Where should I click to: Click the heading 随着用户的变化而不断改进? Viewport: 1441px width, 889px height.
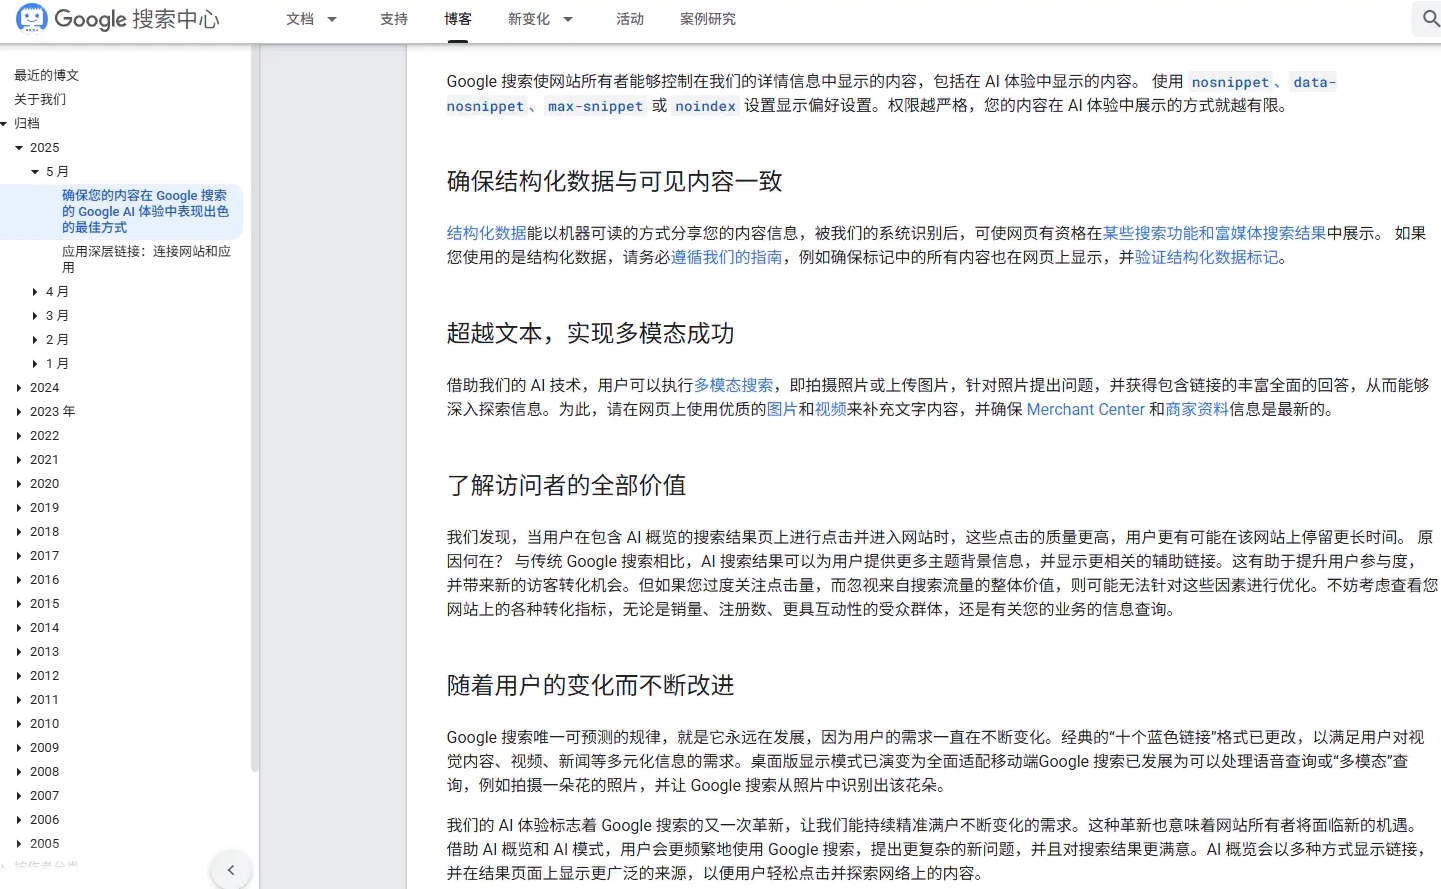(590, 685)
